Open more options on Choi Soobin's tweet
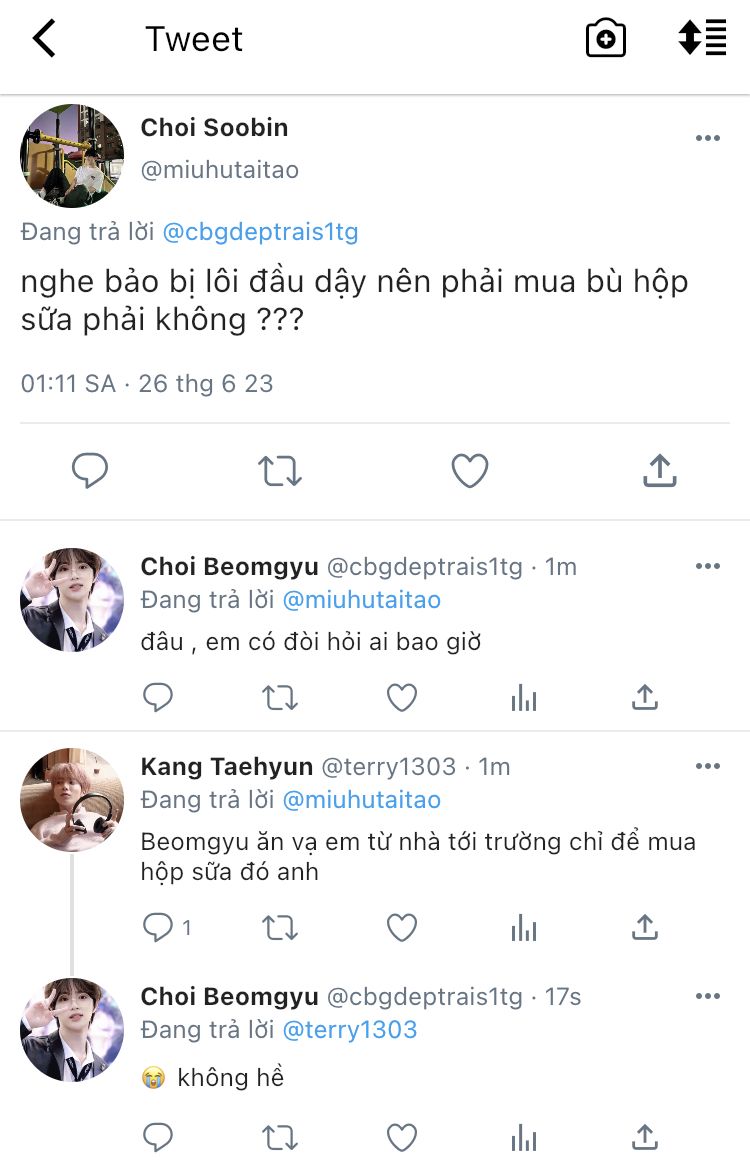750x1167 pixels. (708, 138)
